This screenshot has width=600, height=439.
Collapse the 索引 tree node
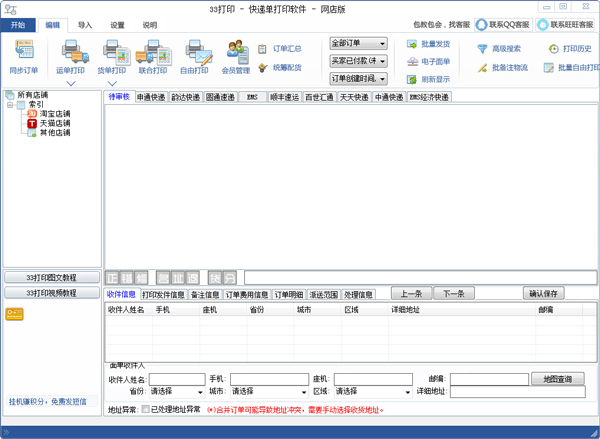(x=10, y=104)
